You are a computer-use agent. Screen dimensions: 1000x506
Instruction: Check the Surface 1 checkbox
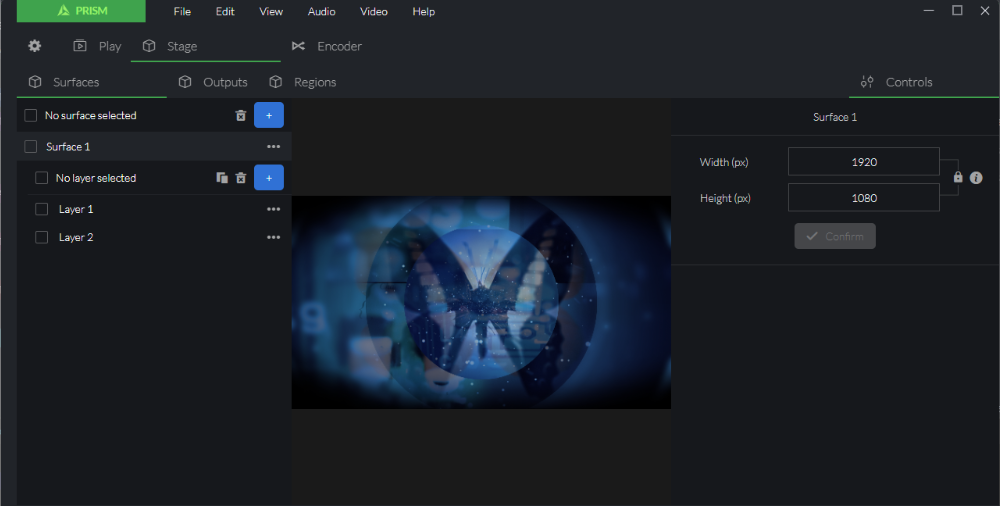pyautogui.click(x=31, y=147)
